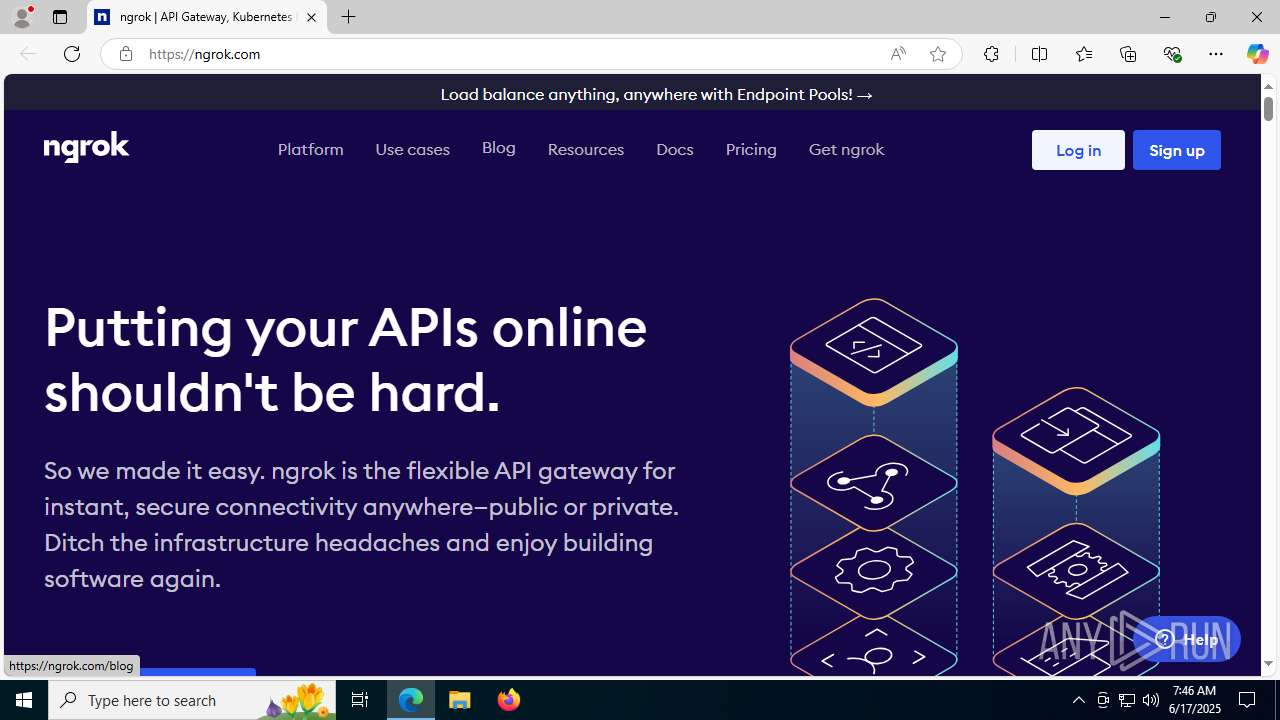The image size is (1280, 720).
Task: Close the ngrok browser tab
Action: (311, 17)
